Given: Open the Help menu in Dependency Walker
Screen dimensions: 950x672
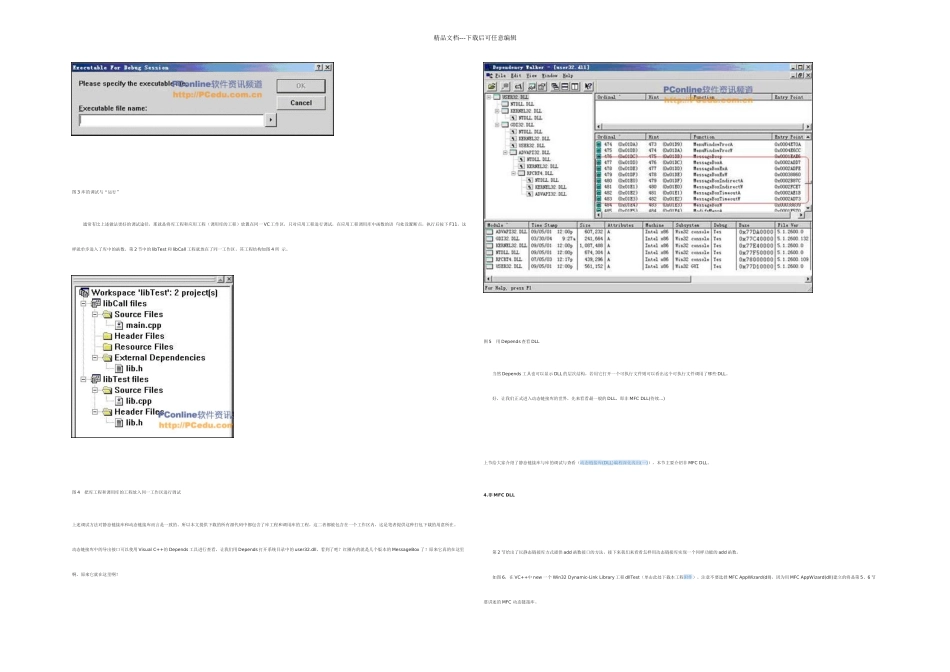Looking at the screenshot, I should point(567,76).
